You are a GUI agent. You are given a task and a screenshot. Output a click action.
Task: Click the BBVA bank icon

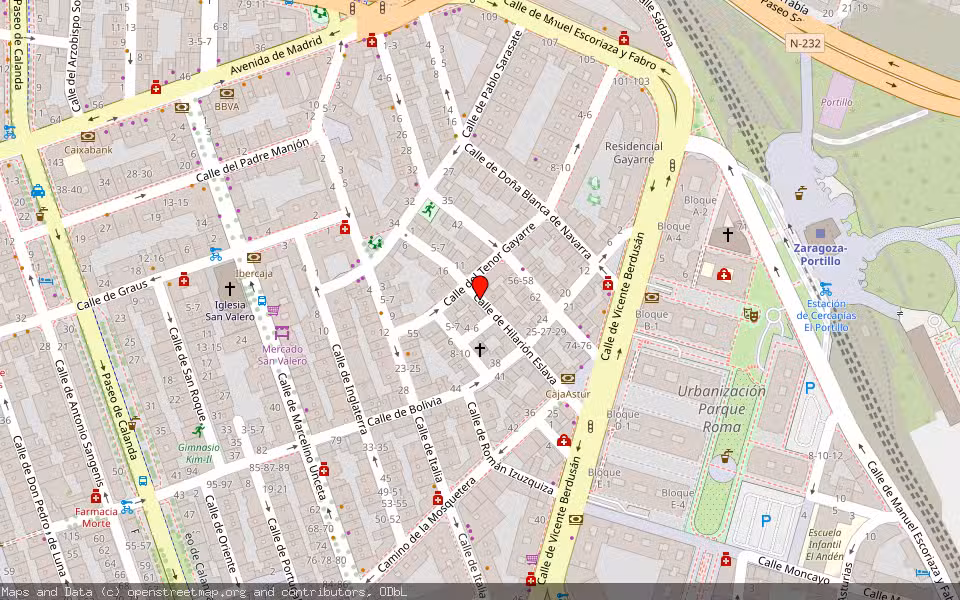point(227,94)
